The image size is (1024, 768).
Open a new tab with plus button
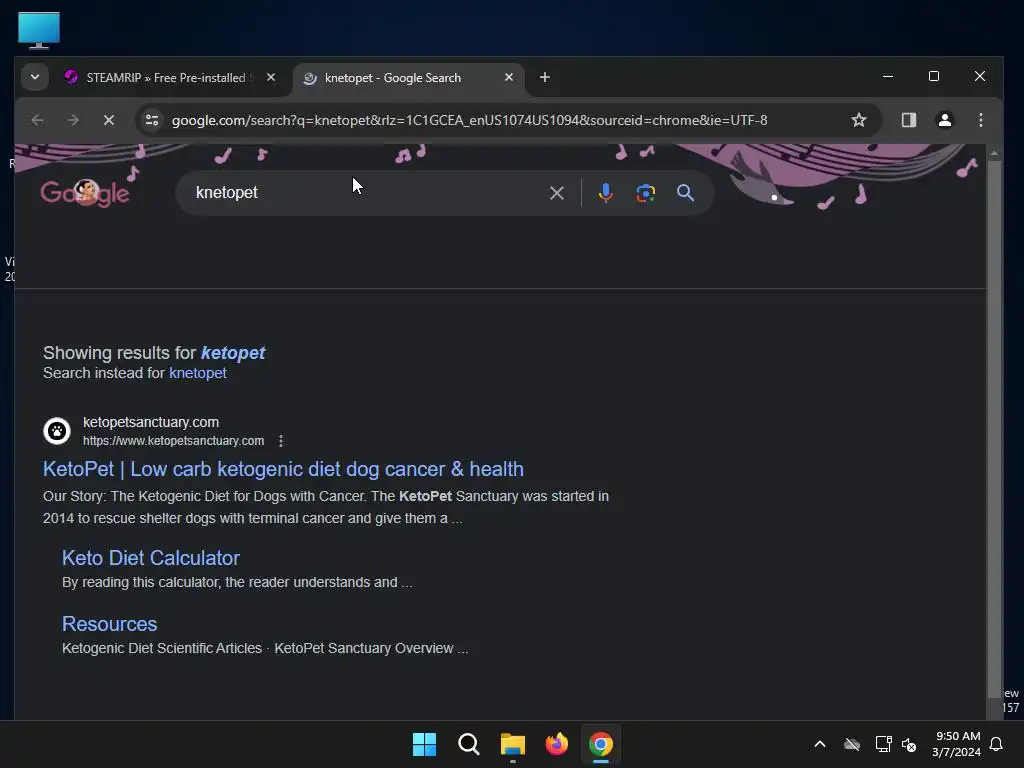545,77
